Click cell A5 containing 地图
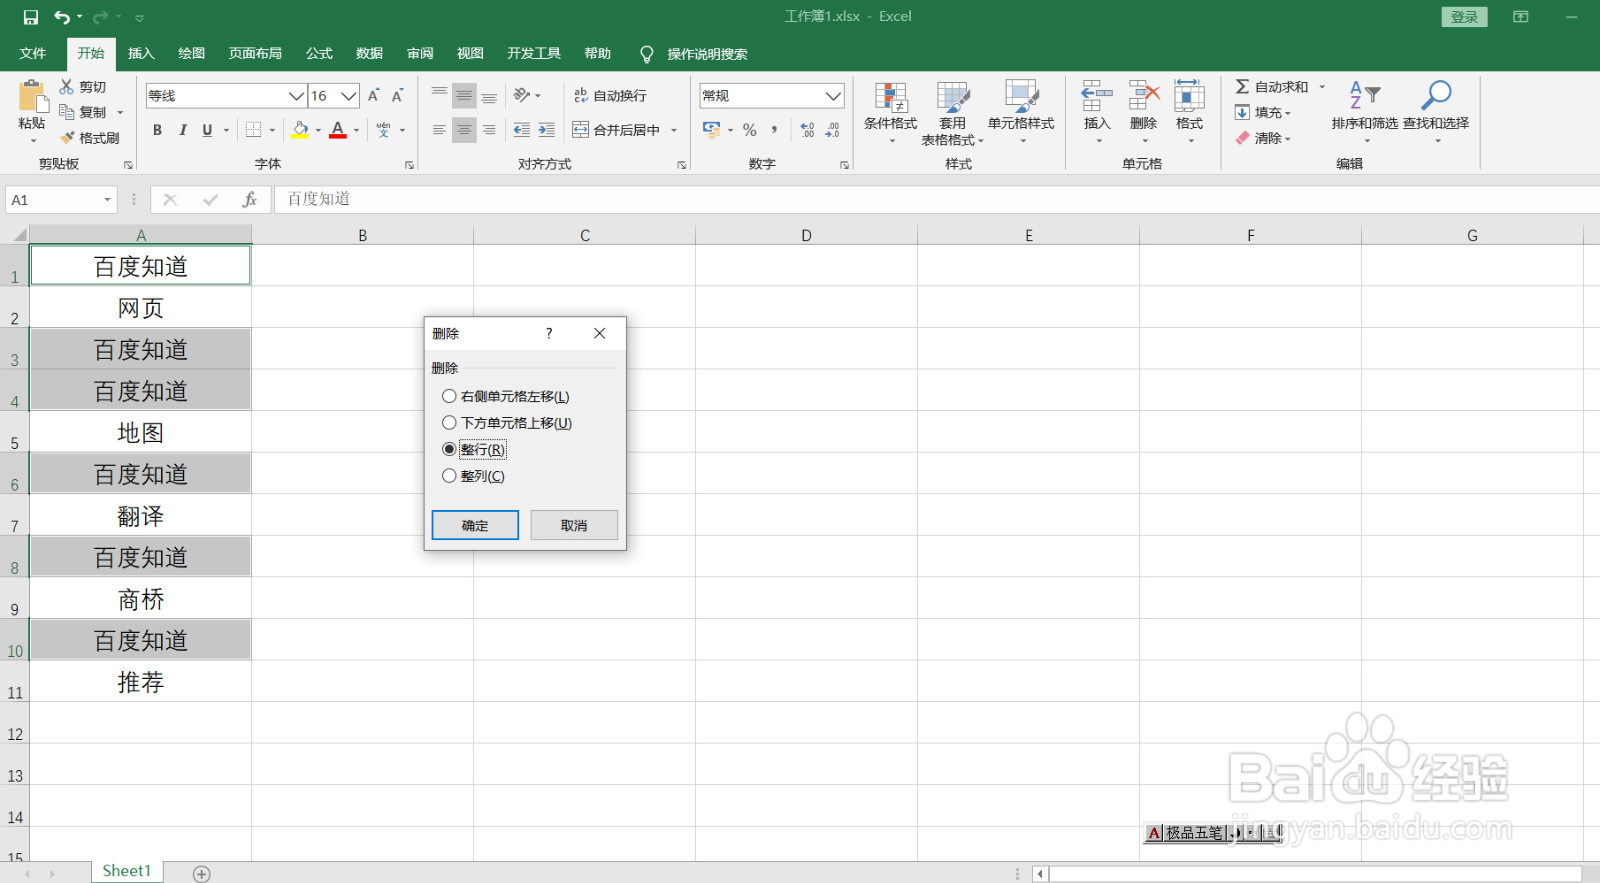The height and width of the screenshot is (883, 1600). coord(141,432)
